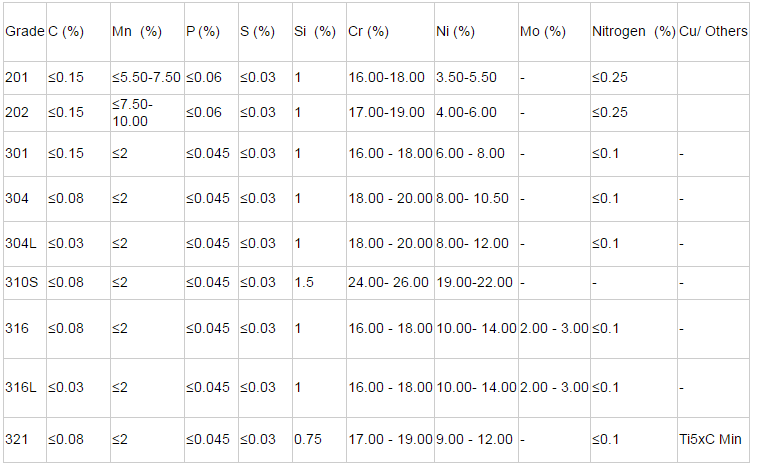Click the 0.75 silicon cell

(309, 439)
